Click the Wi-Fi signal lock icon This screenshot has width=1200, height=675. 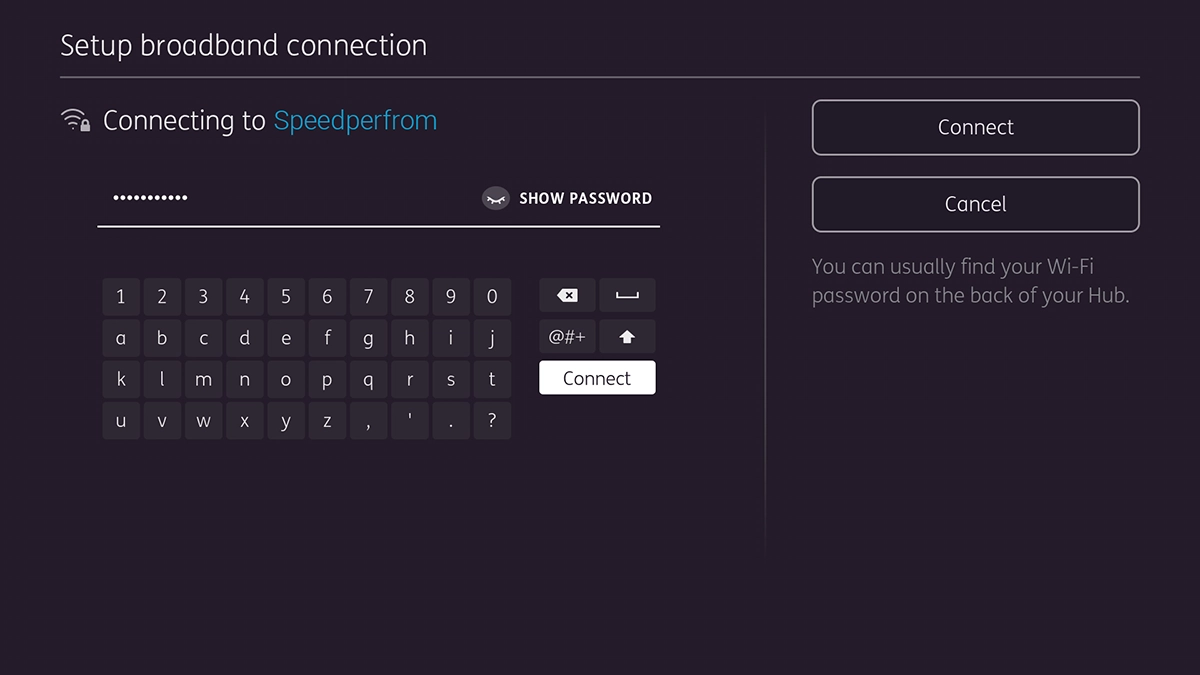75,119
